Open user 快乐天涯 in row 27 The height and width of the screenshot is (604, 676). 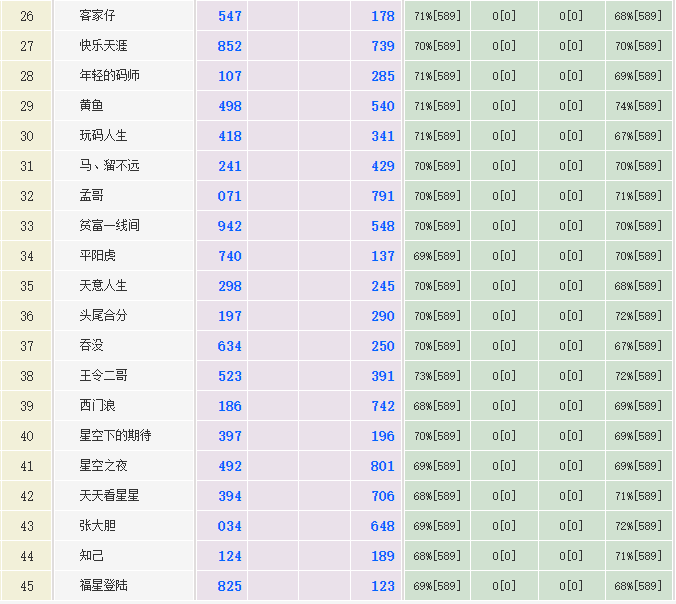(103, 46)
